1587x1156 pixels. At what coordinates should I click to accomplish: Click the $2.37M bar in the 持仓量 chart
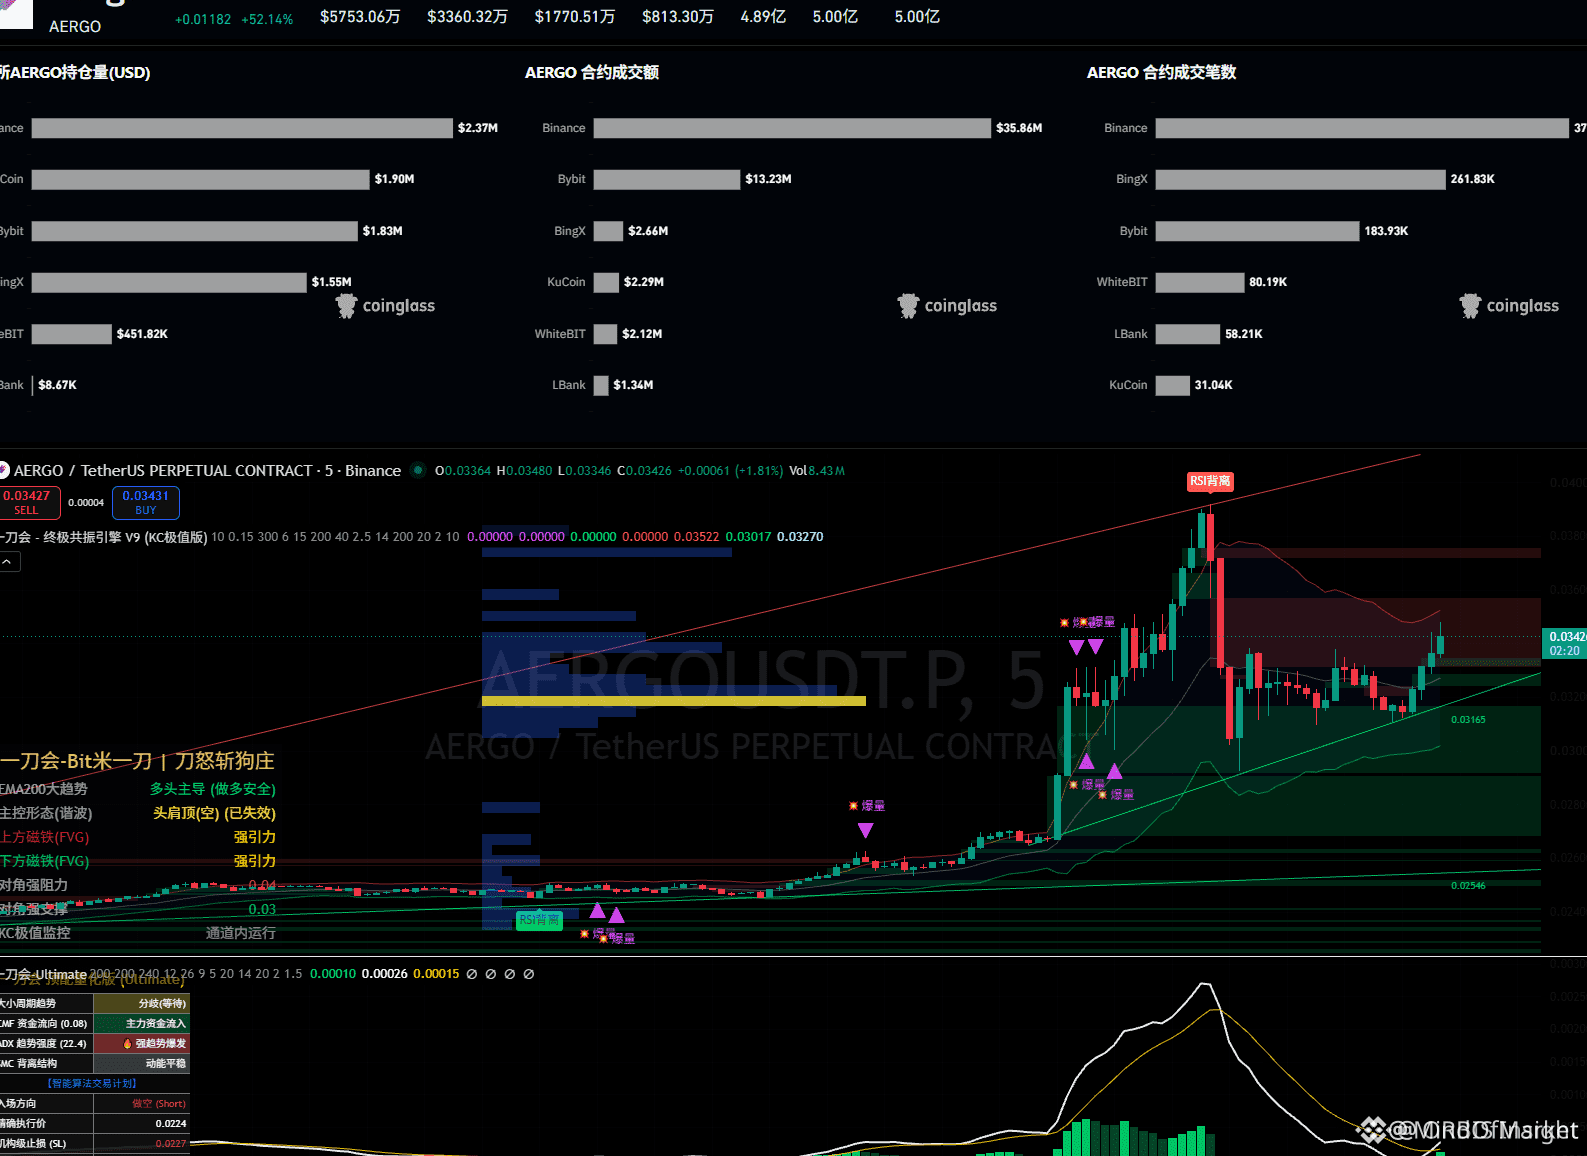point(242,128)
